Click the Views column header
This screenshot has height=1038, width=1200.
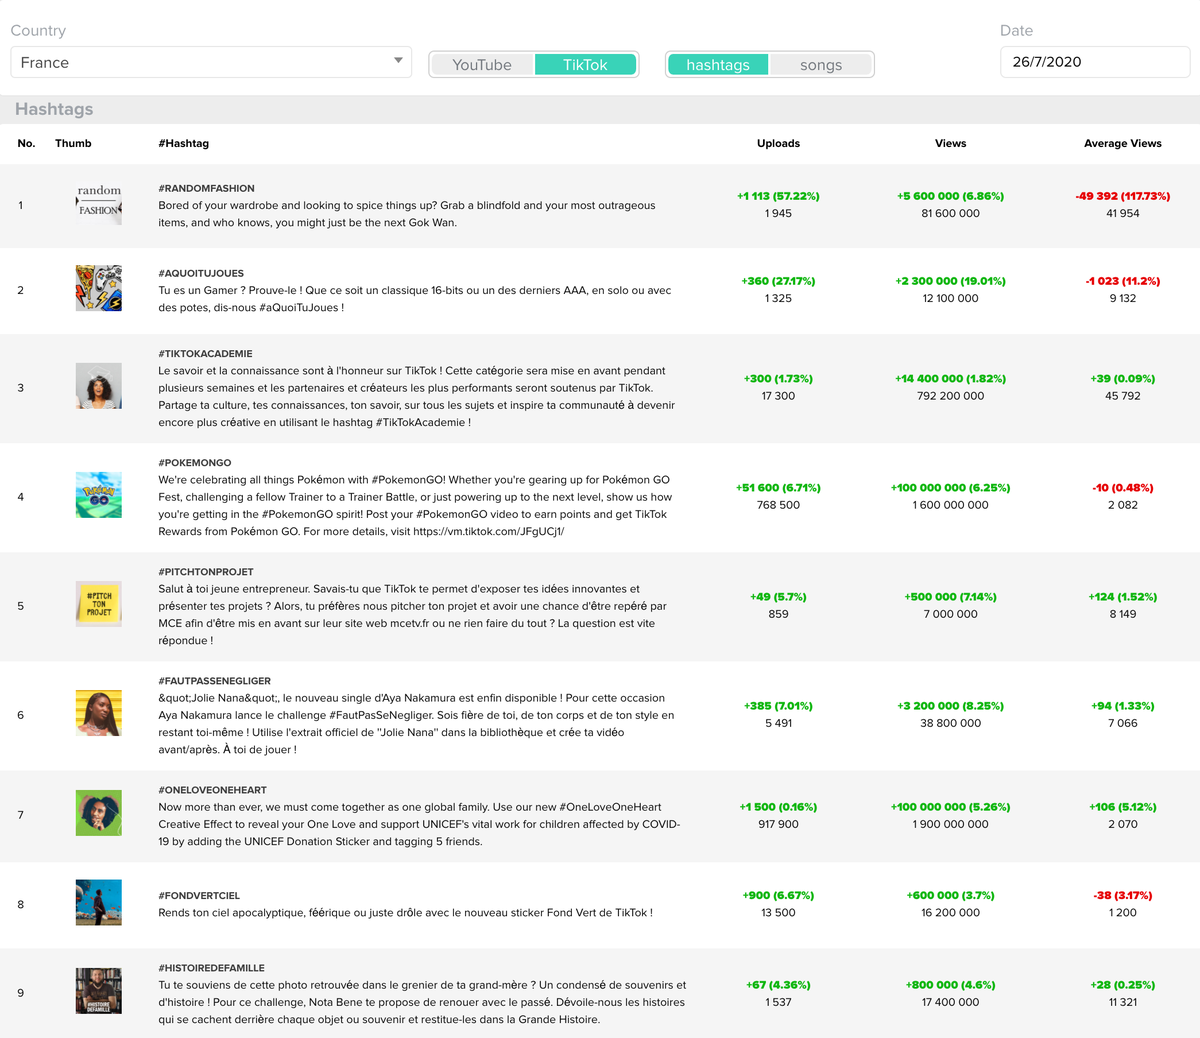[950, 143]
